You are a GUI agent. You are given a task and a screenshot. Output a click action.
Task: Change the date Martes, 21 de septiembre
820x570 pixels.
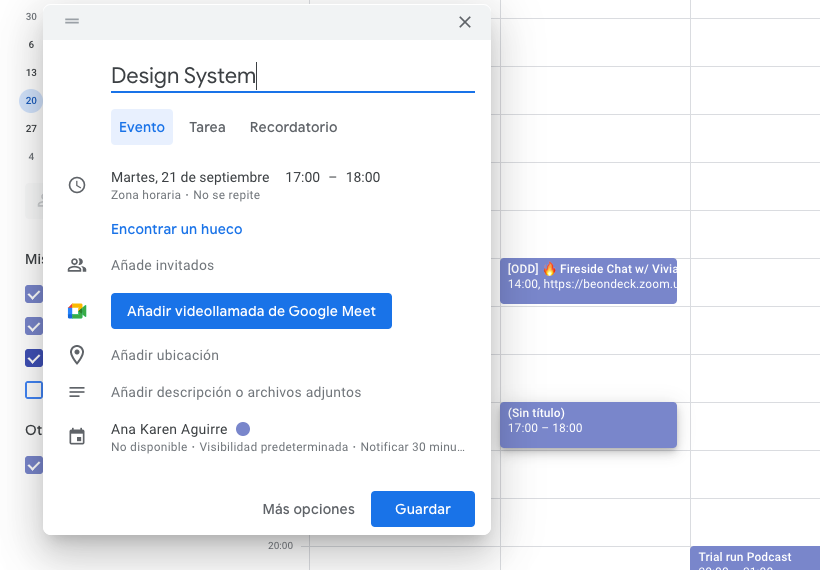click(190, 177)
